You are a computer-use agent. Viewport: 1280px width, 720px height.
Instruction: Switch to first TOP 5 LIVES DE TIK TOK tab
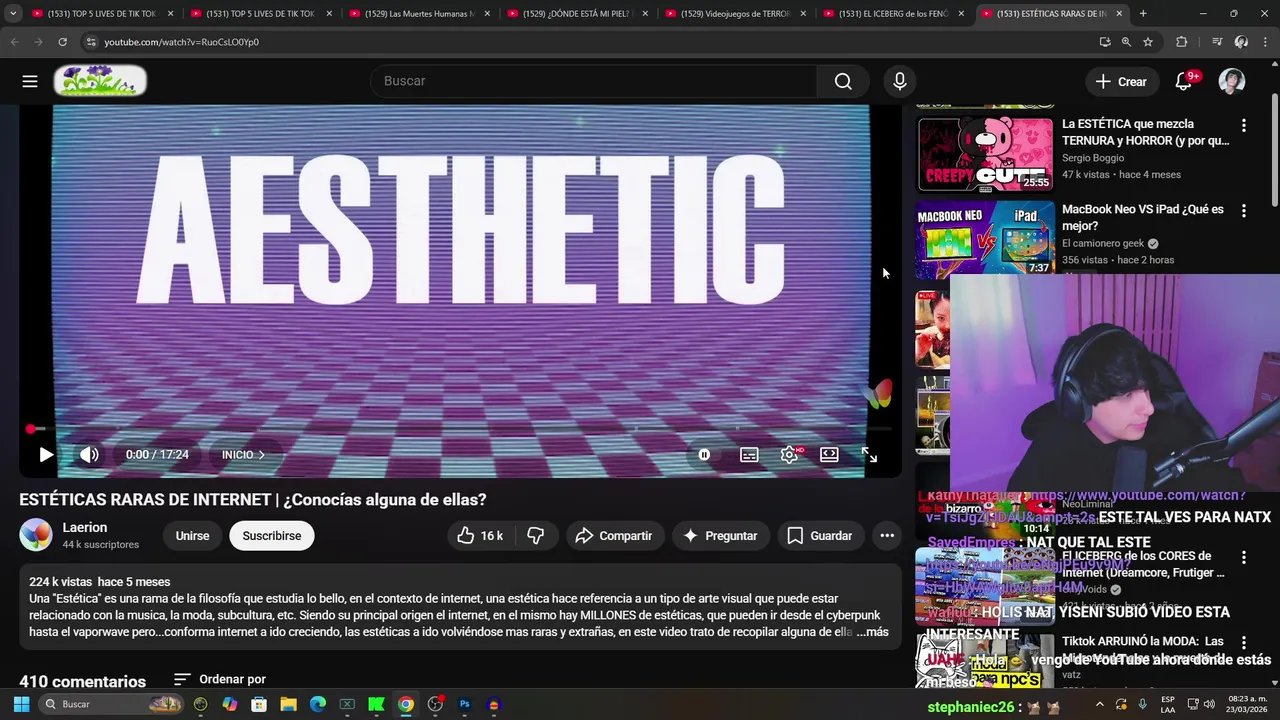click(x=102, y=14)
